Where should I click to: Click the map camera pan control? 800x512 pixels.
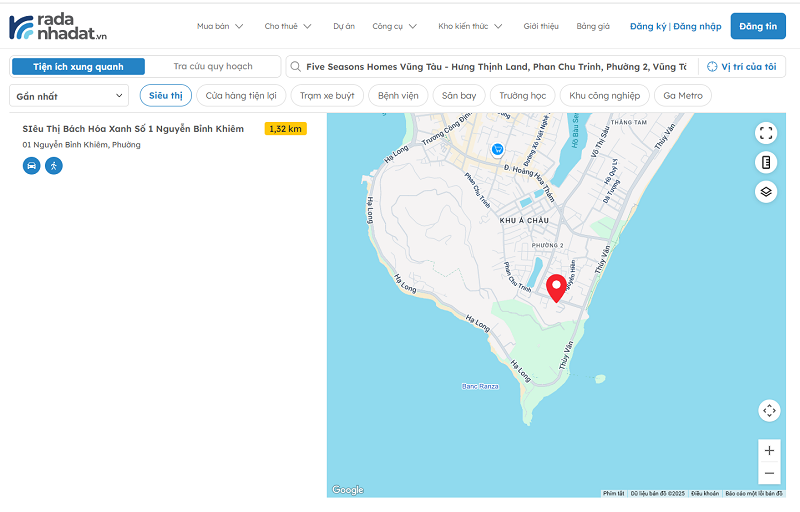point(768,410)
